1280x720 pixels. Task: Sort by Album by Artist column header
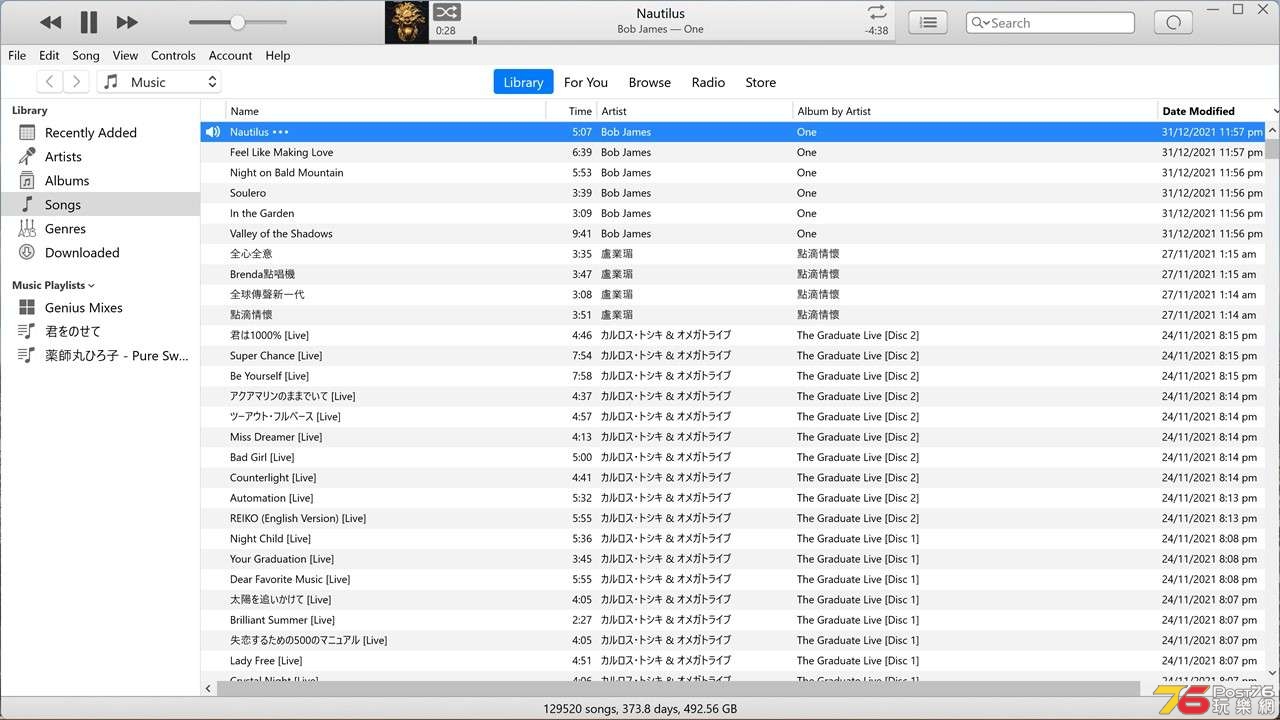(976, 111)
